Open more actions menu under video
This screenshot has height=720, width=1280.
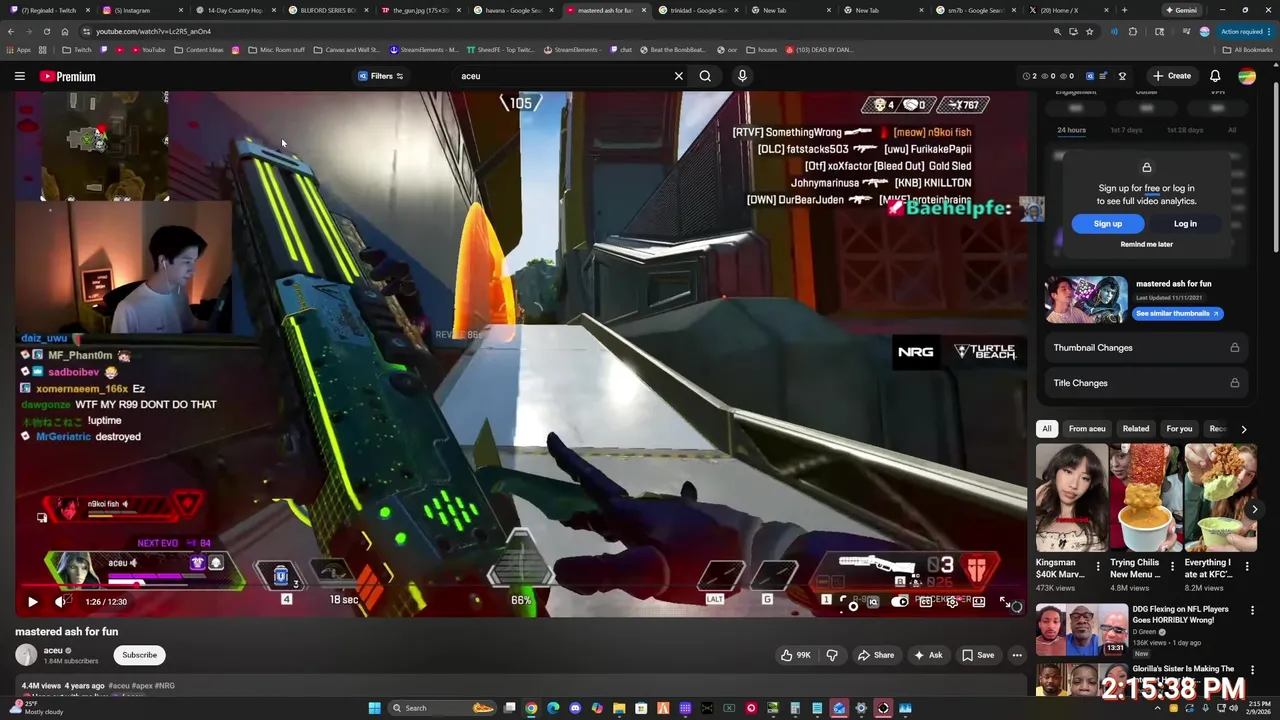[1016, 655]
